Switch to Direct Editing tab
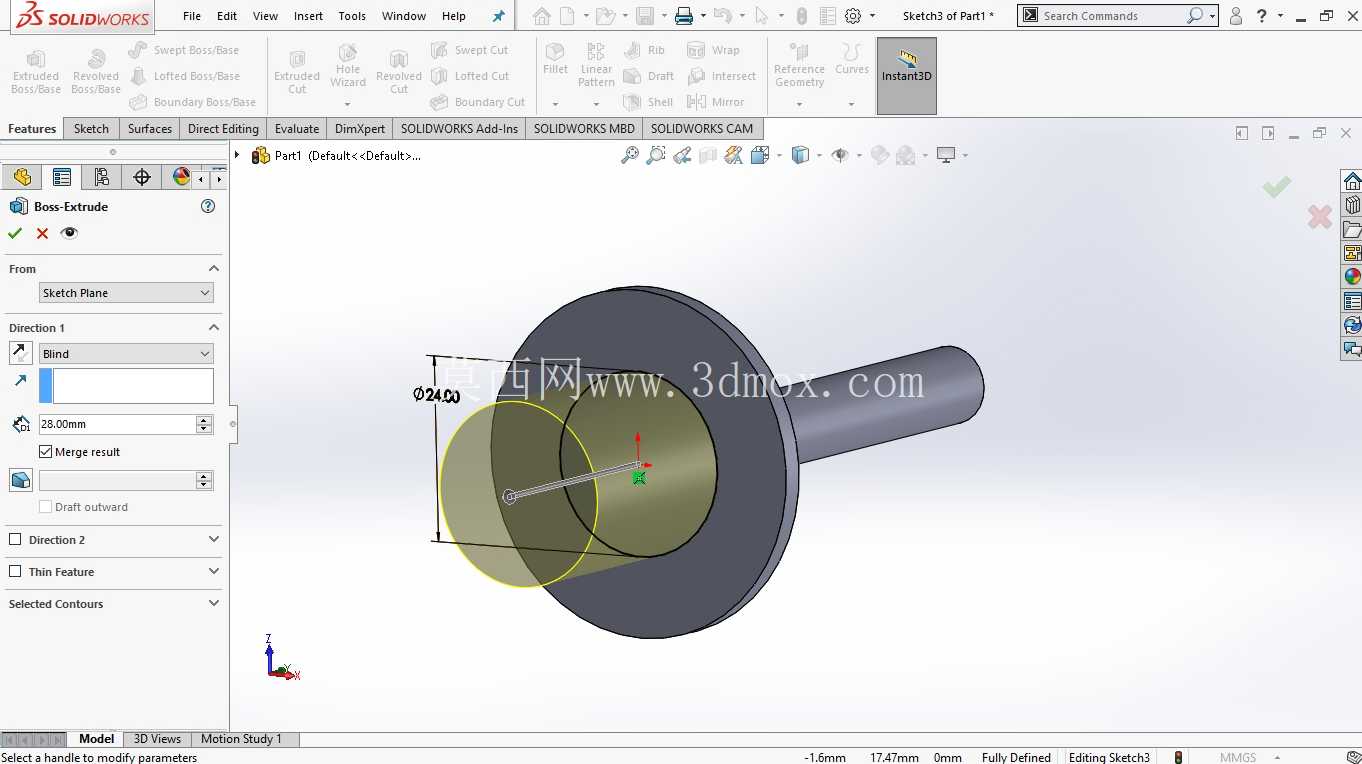 click(x=223, y=129)
